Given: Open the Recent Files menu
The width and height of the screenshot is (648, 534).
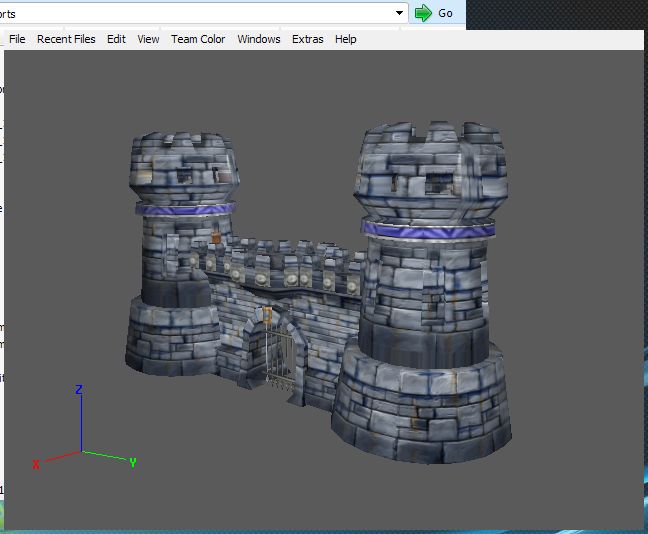Looking at the screenshot, I should click(x=66, y=39).
